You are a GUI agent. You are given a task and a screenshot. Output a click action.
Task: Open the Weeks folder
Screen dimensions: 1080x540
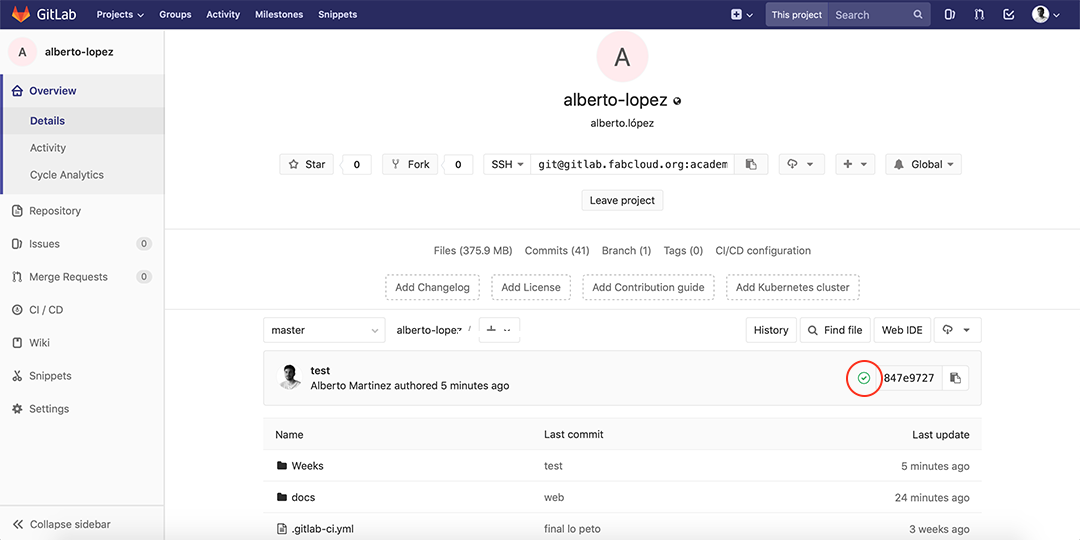pos(307,466)
